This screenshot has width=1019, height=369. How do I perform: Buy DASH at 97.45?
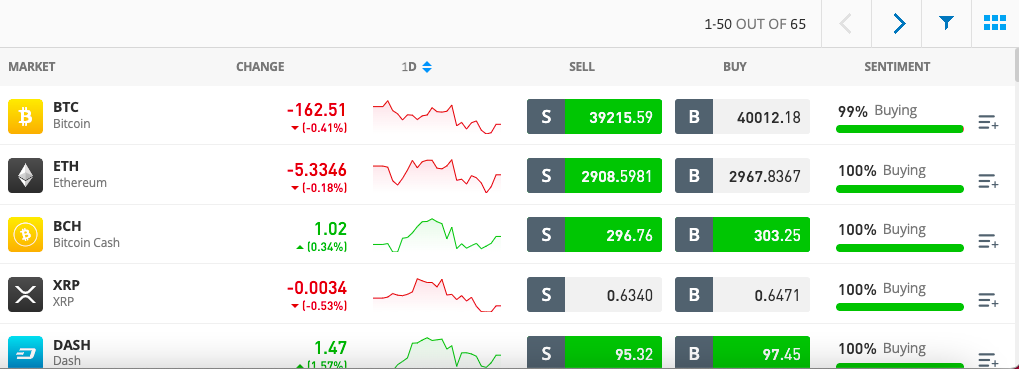[742, 352]
